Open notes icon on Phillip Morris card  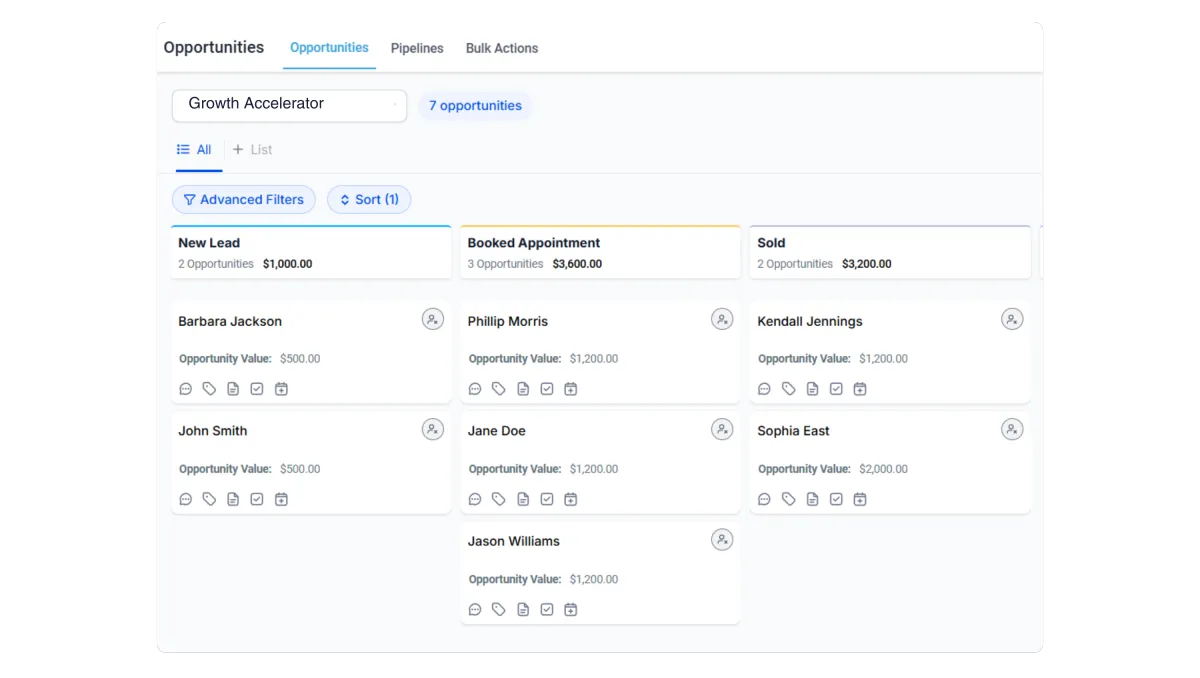tap(523, 389)
